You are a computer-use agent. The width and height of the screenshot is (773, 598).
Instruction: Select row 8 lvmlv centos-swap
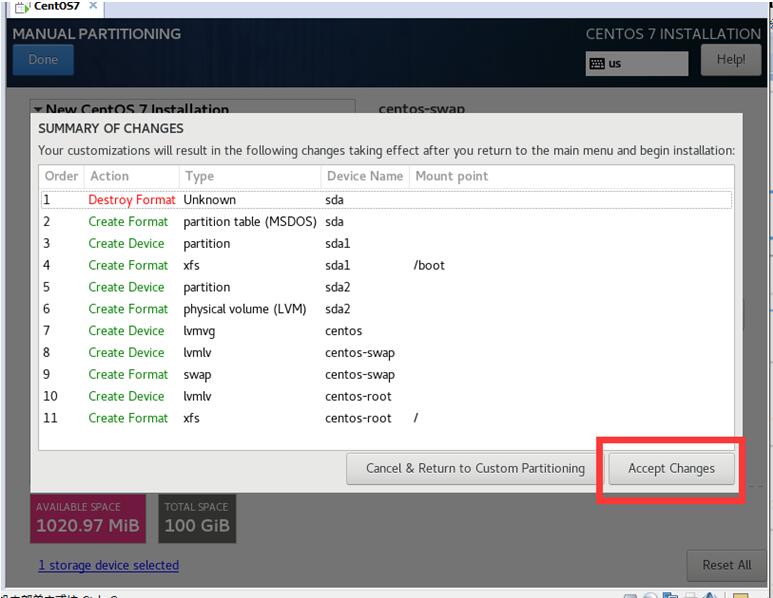click(386, 352)
